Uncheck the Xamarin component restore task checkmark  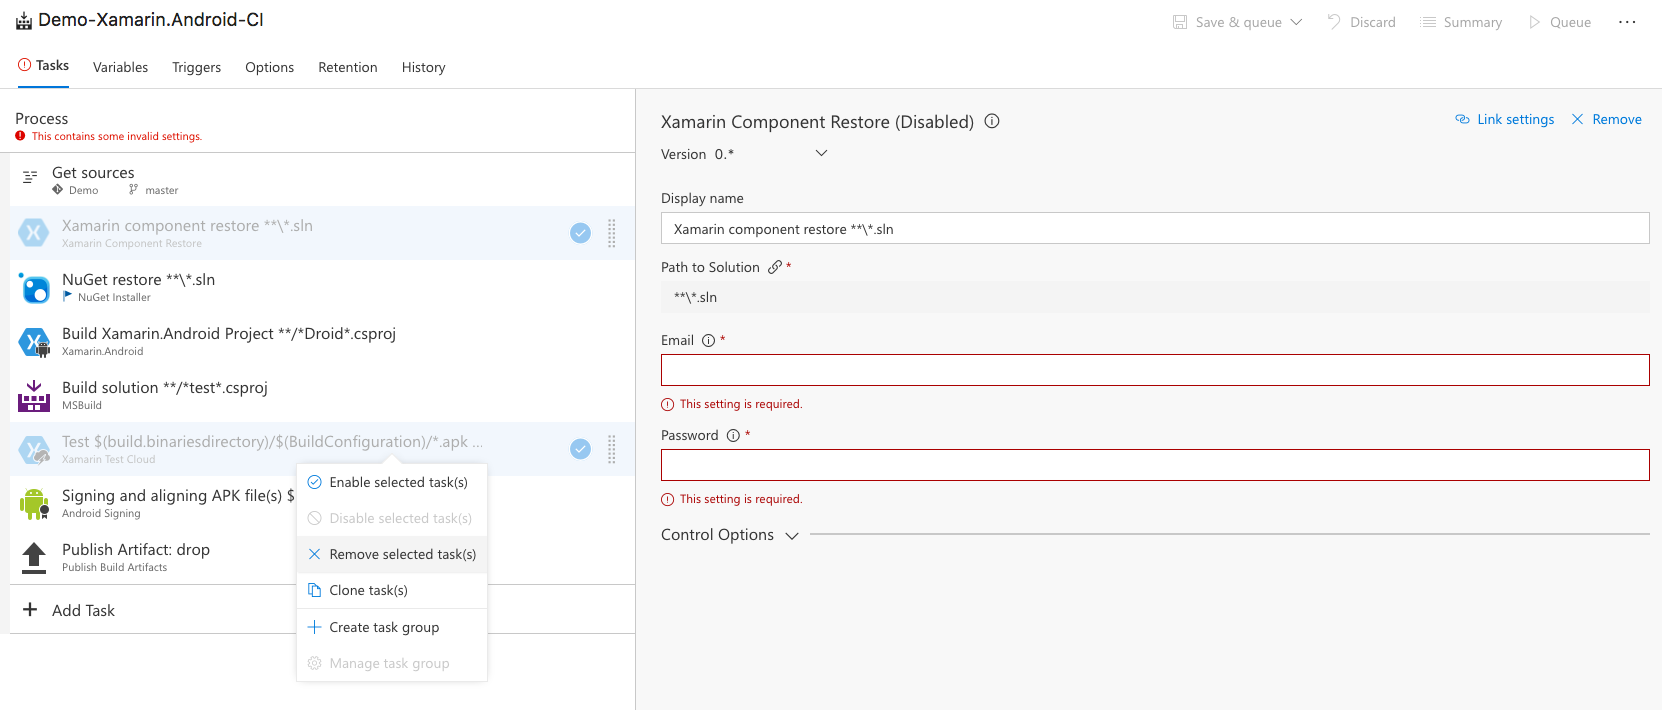pos(580,233)
